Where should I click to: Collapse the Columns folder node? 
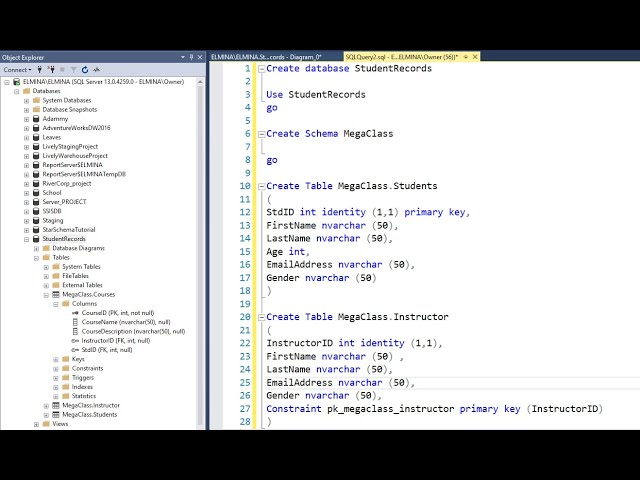pos(56,304)
